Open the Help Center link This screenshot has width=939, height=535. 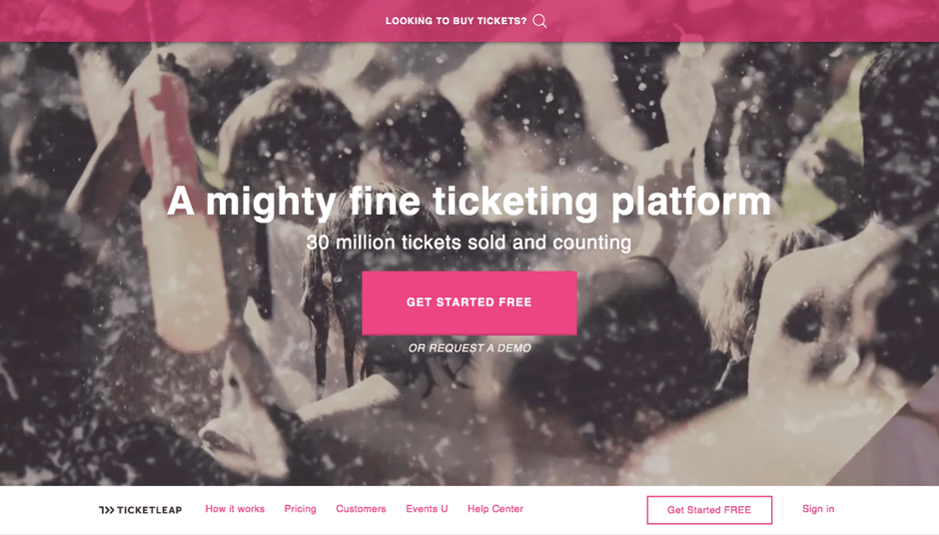pyautogui.click(x=495, y=509)
